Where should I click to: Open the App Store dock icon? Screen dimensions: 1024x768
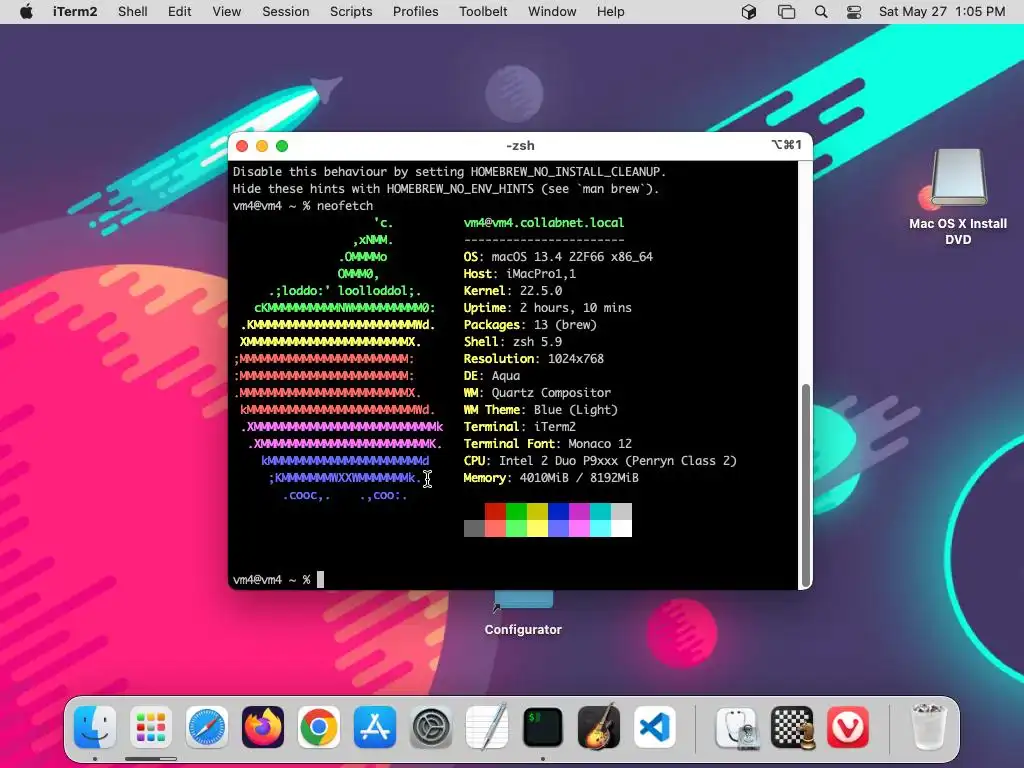point(375,727)
